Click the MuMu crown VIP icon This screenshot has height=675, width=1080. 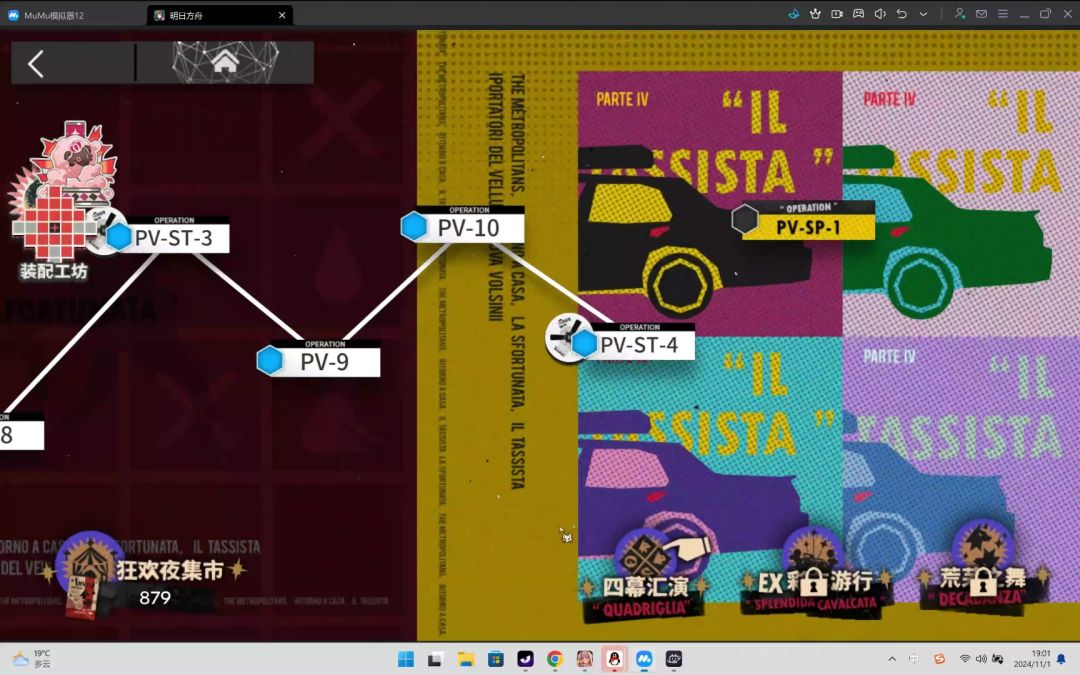coord(816,14)
